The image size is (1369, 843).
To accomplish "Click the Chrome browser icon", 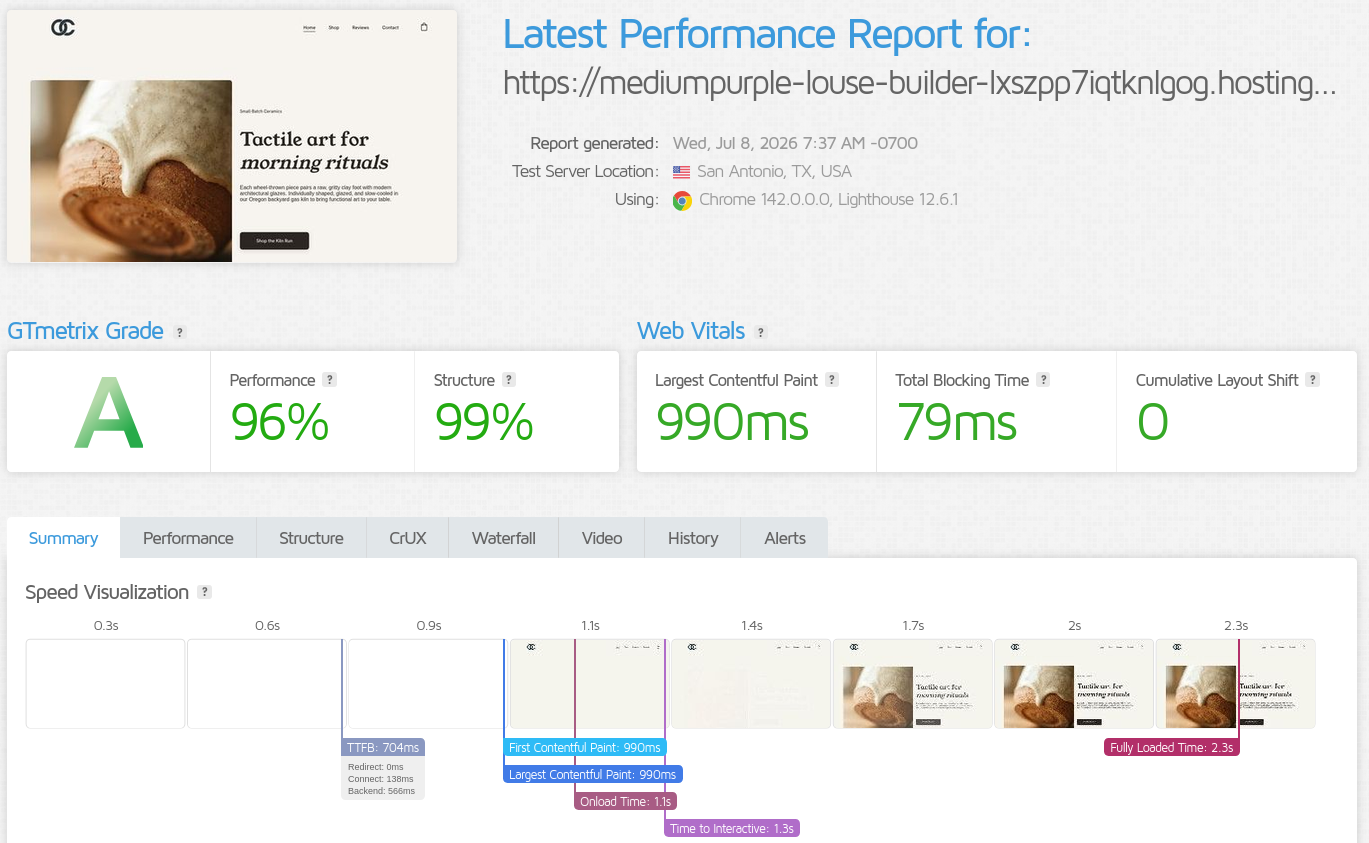I will [x=682, y=200].
